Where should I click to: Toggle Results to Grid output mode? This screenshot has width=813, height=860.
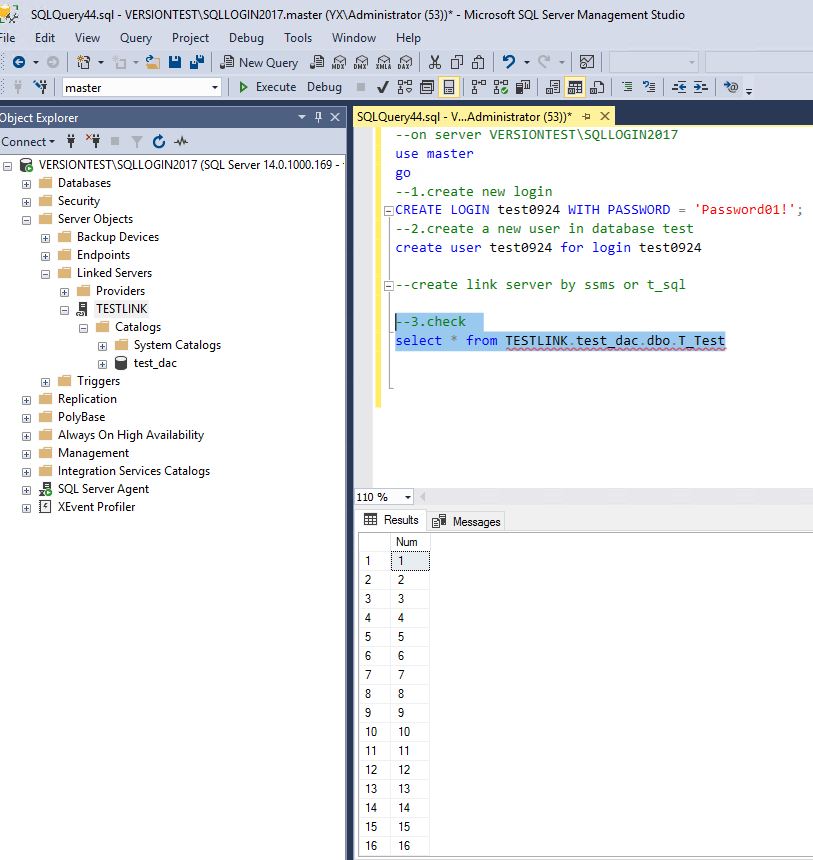pyautogui.click(x=574, y=87)
